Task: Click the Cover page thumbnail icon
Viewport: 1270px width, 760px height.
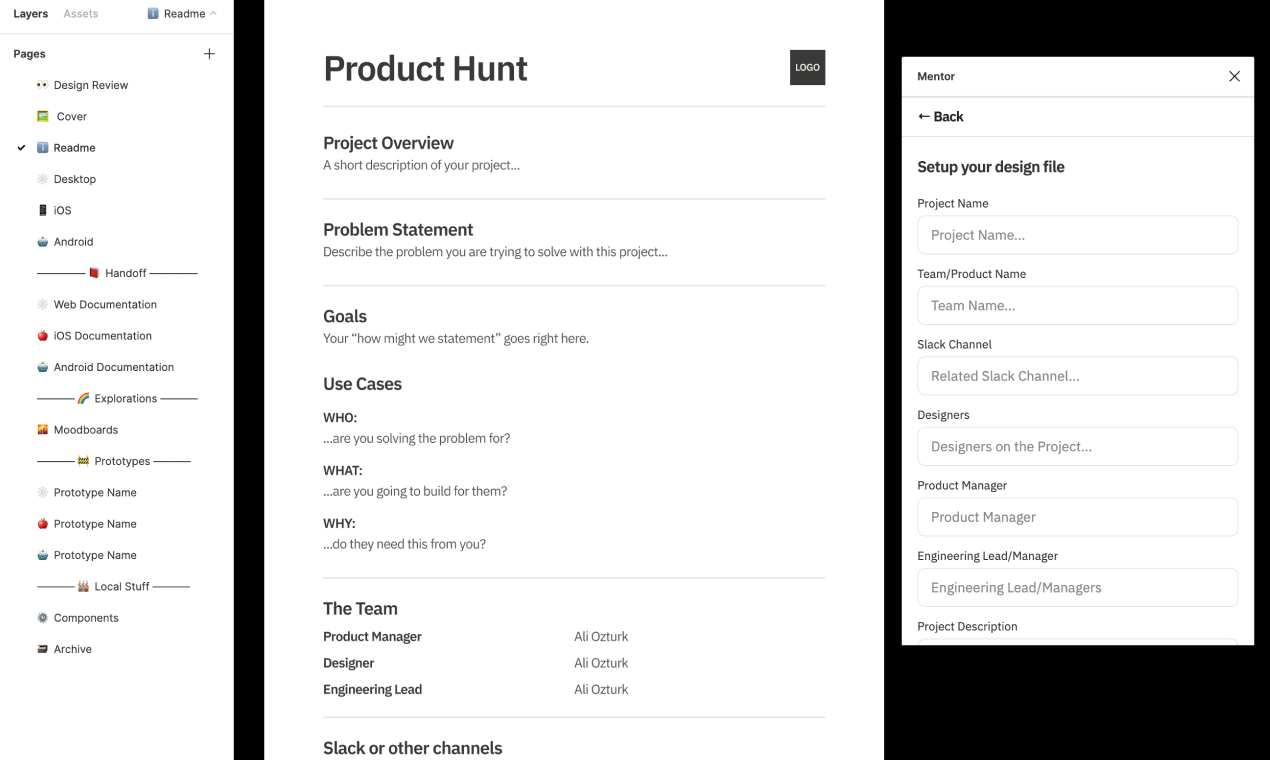Action: tap(41, 116)
